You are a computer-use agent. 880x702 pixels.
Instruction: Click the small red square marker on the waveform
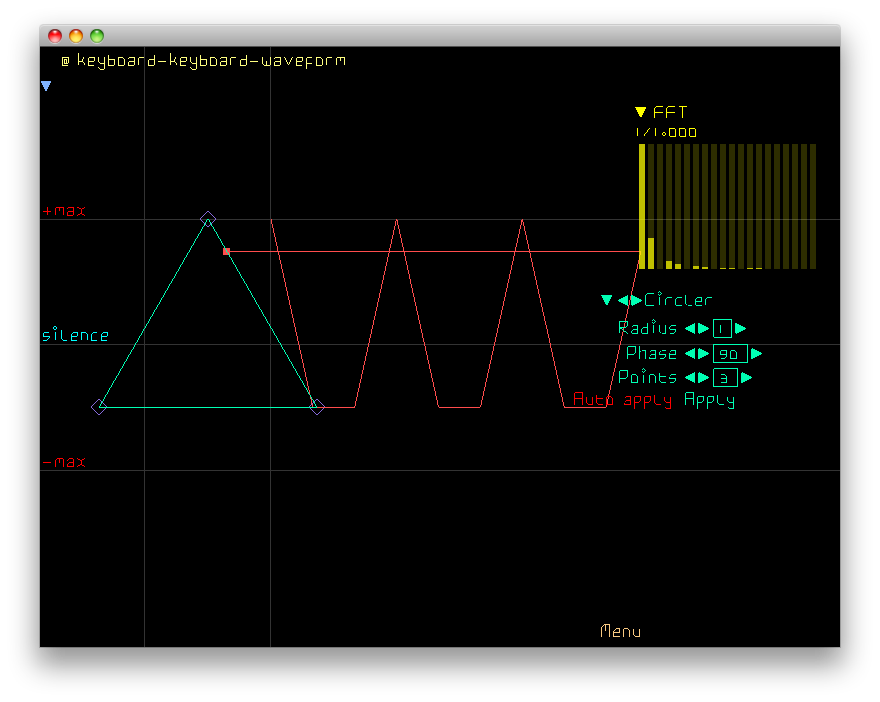click(226, 251)
